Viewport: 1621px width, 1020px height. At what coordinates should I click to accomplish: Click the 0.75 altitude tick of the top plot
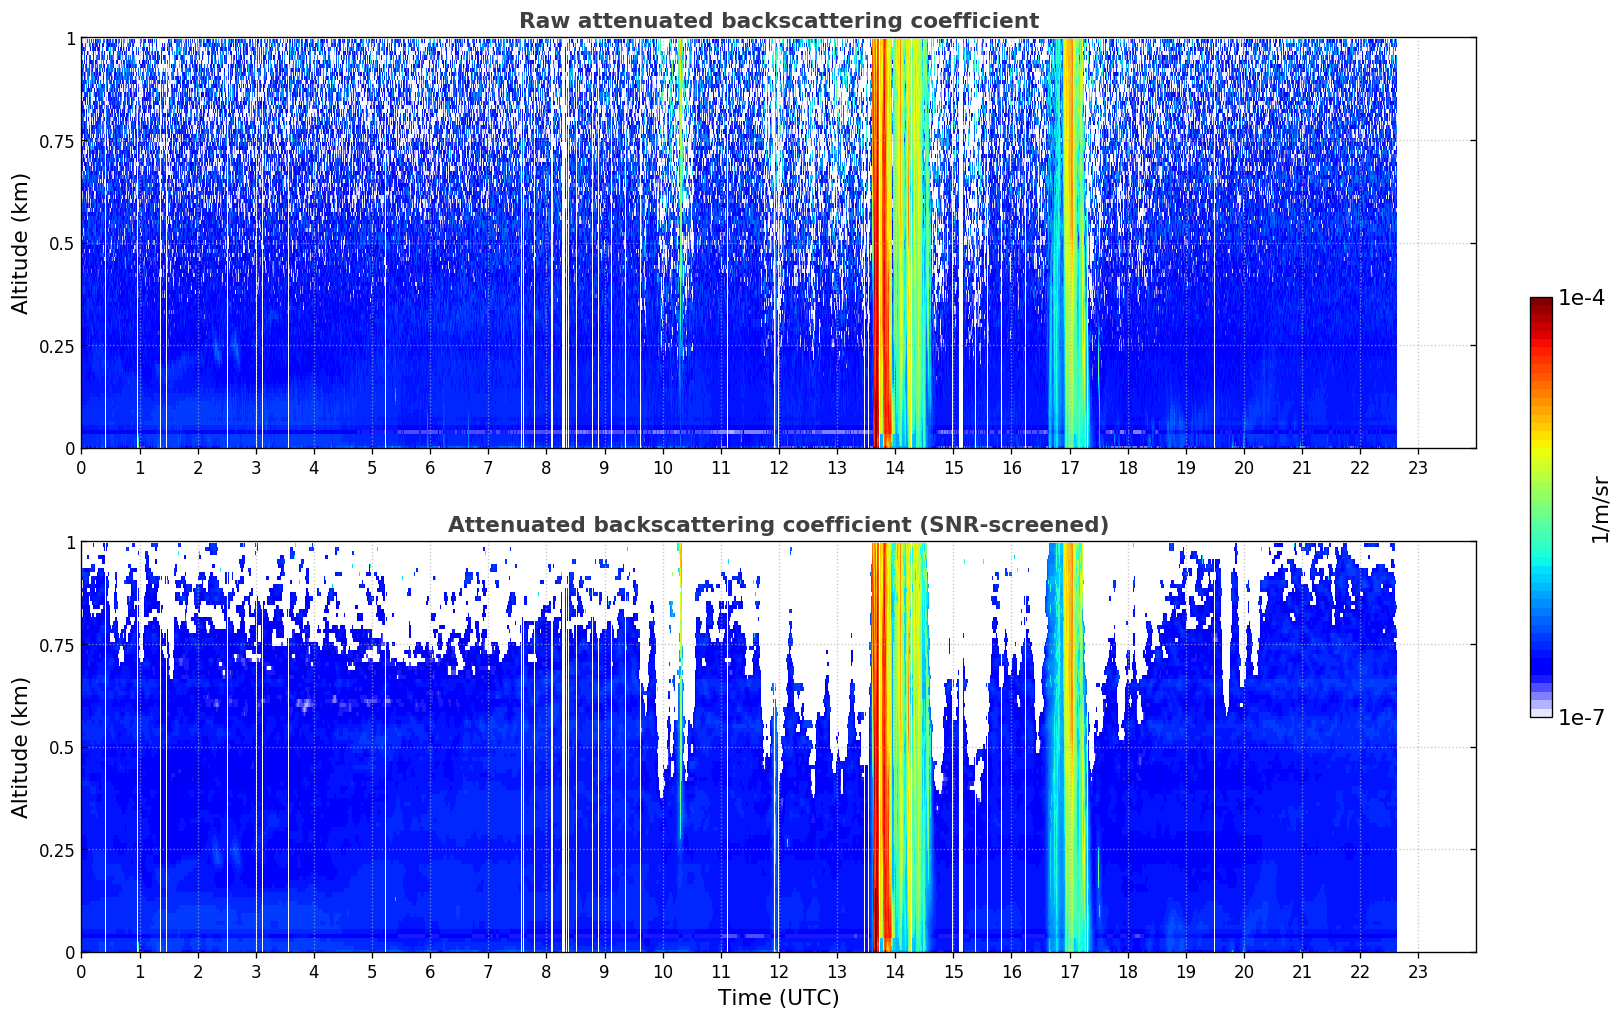click(57, 141)
